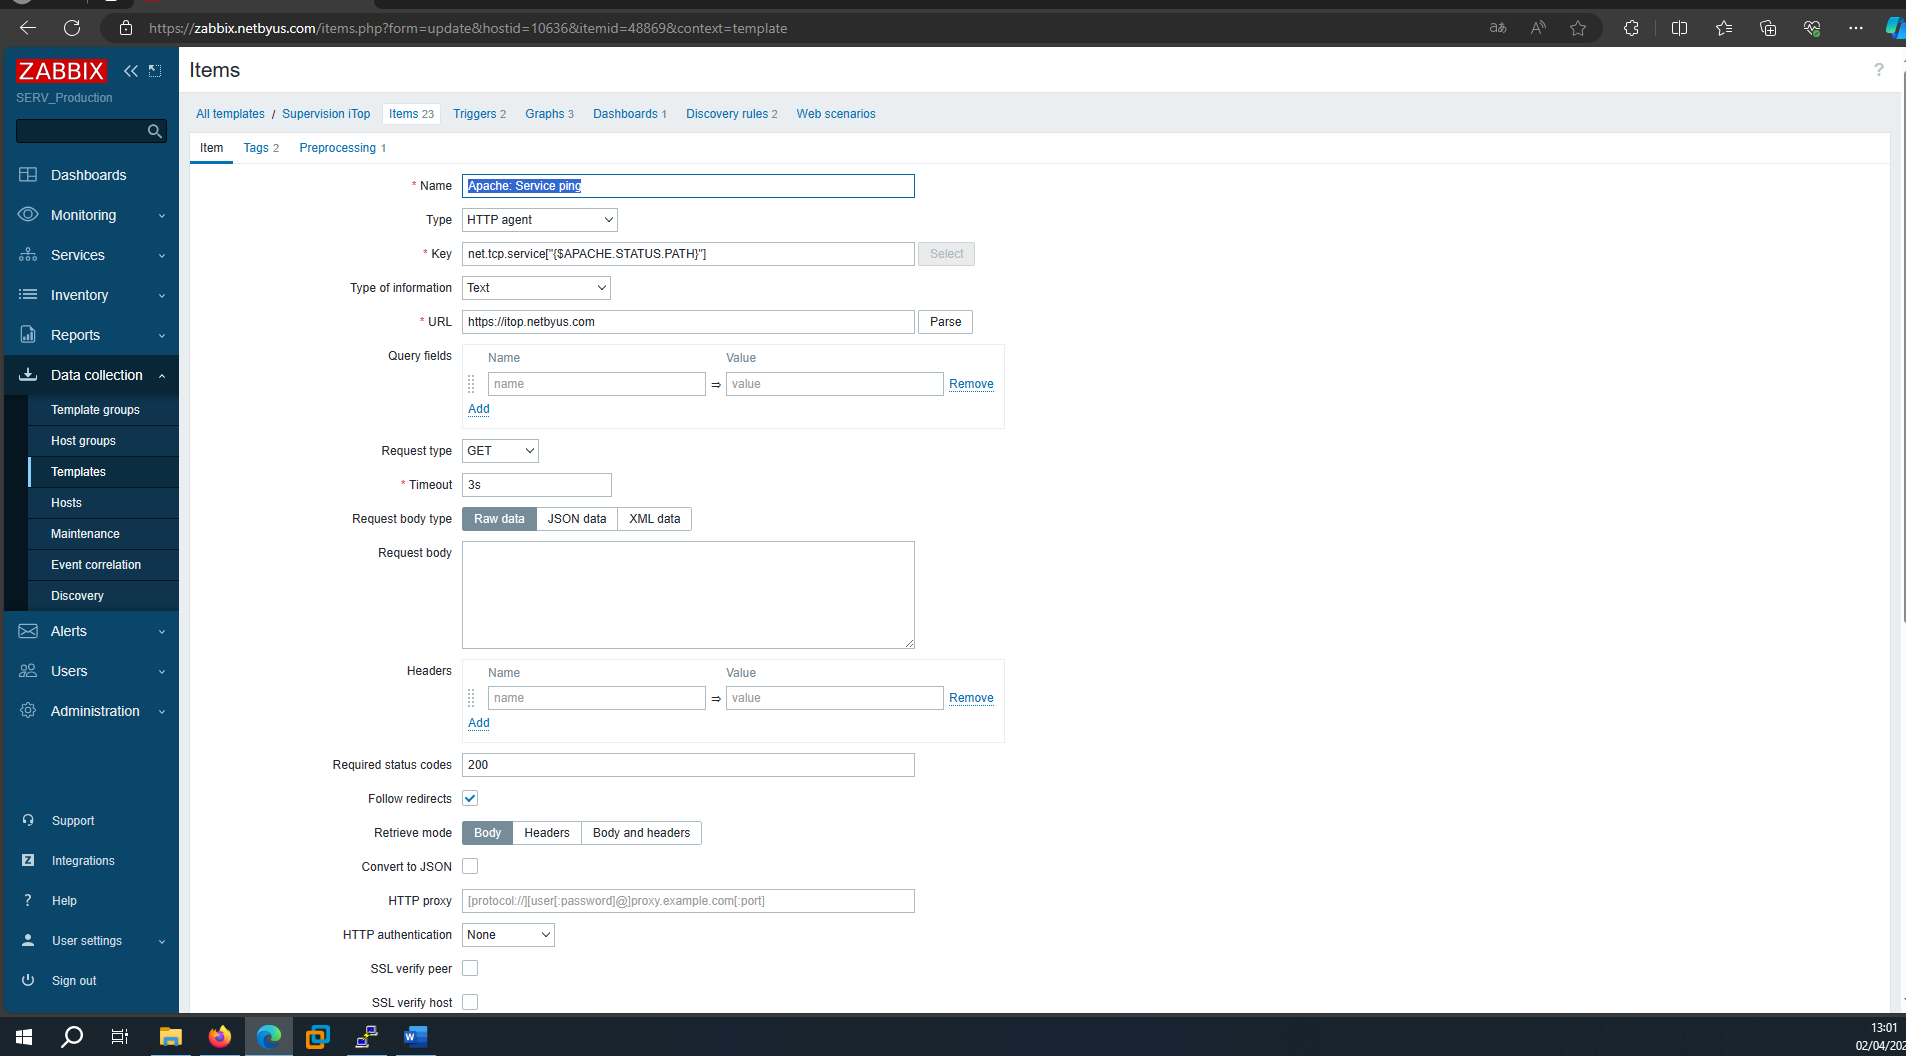1906x1056 pixels.
Task: Open Firefox from the Windows taskbar
Action: tap(219, 1037)
